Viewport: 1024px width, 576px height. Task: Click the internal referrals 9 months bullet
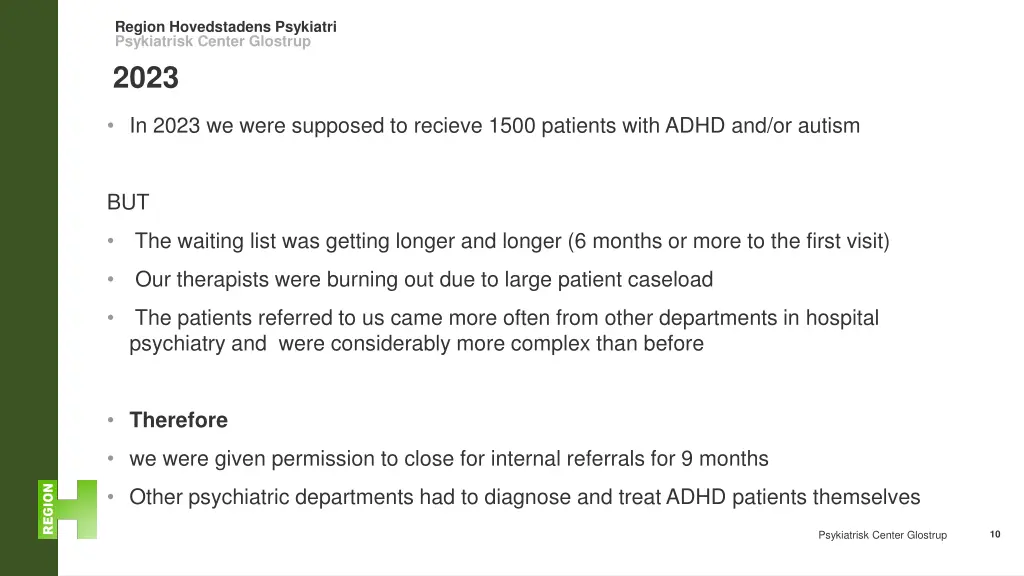[x=449, y=458]
